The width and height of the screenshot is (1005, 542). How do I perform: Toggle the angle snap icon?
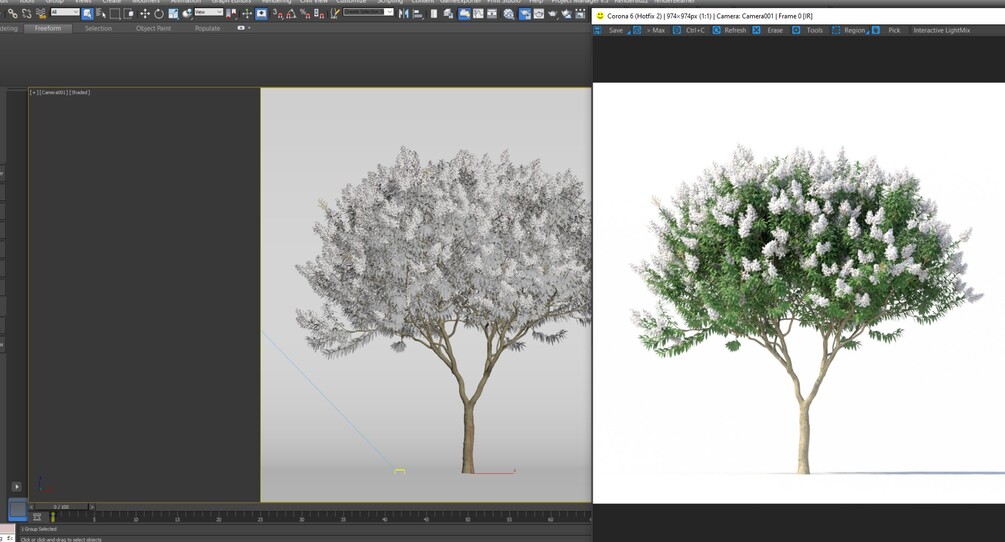(x=291, y=13)
